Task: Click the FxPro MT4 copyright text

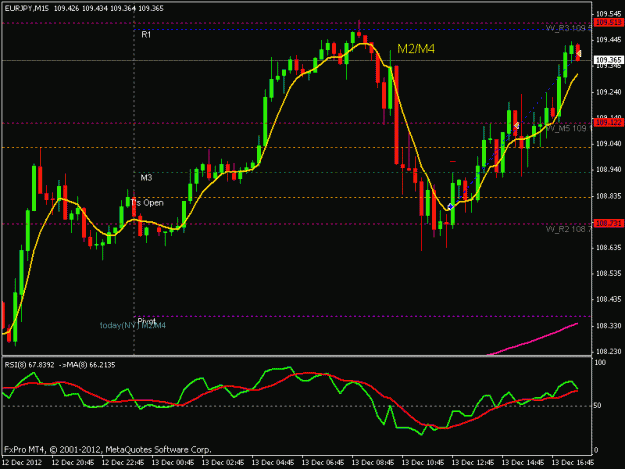Action: tap(108, 449)
